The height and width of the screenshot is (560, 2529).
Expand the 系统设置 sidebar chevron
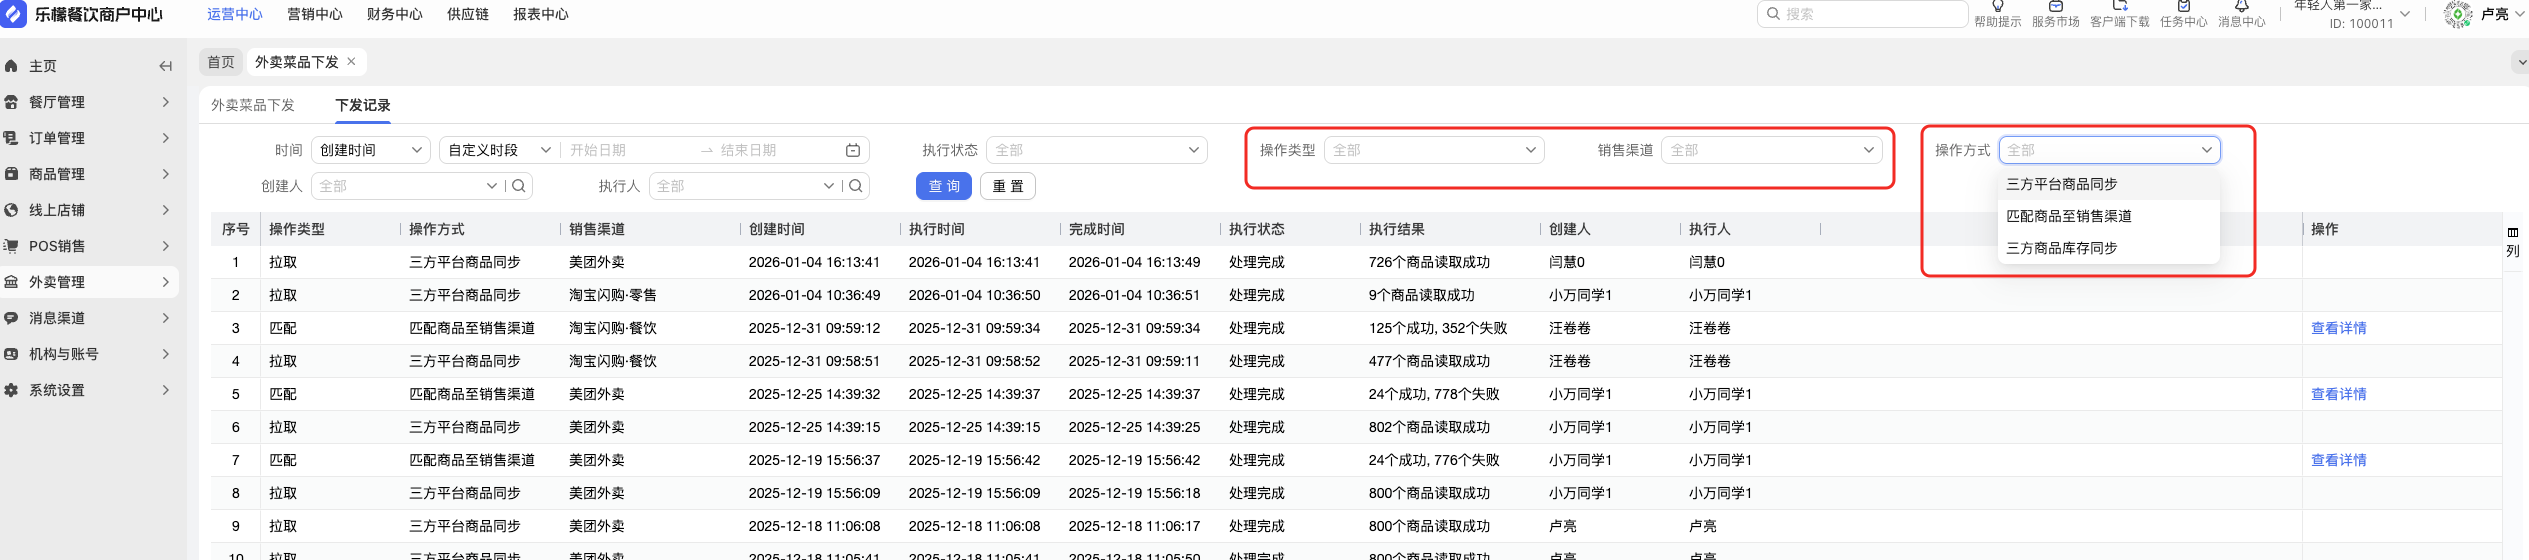166,390
